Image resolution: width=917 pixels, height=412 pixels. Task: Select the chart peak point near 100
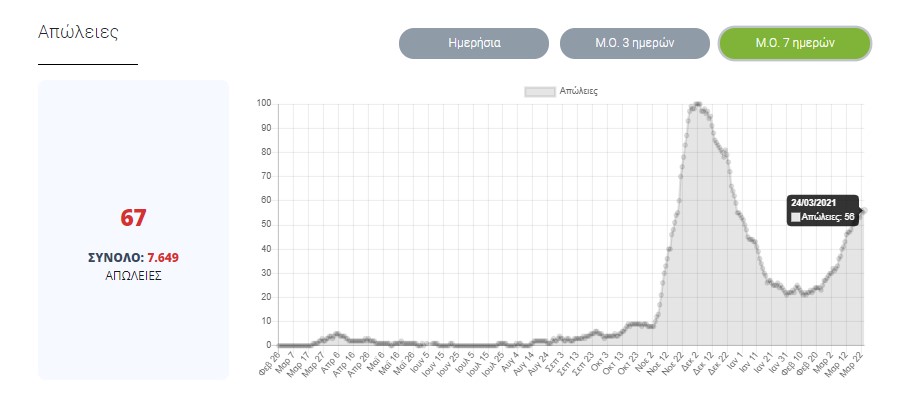pos(697,104)
